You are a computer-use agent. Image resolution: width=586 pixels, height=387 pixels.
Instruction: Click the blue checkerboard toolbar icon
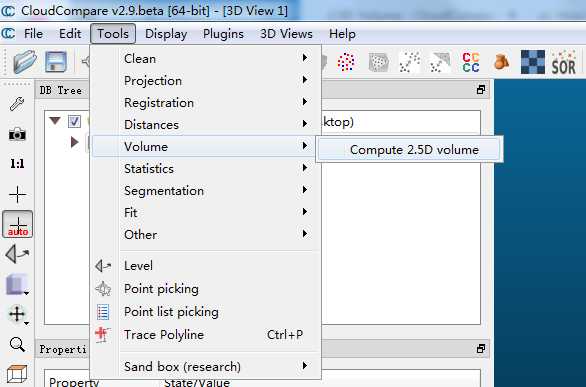533,62
